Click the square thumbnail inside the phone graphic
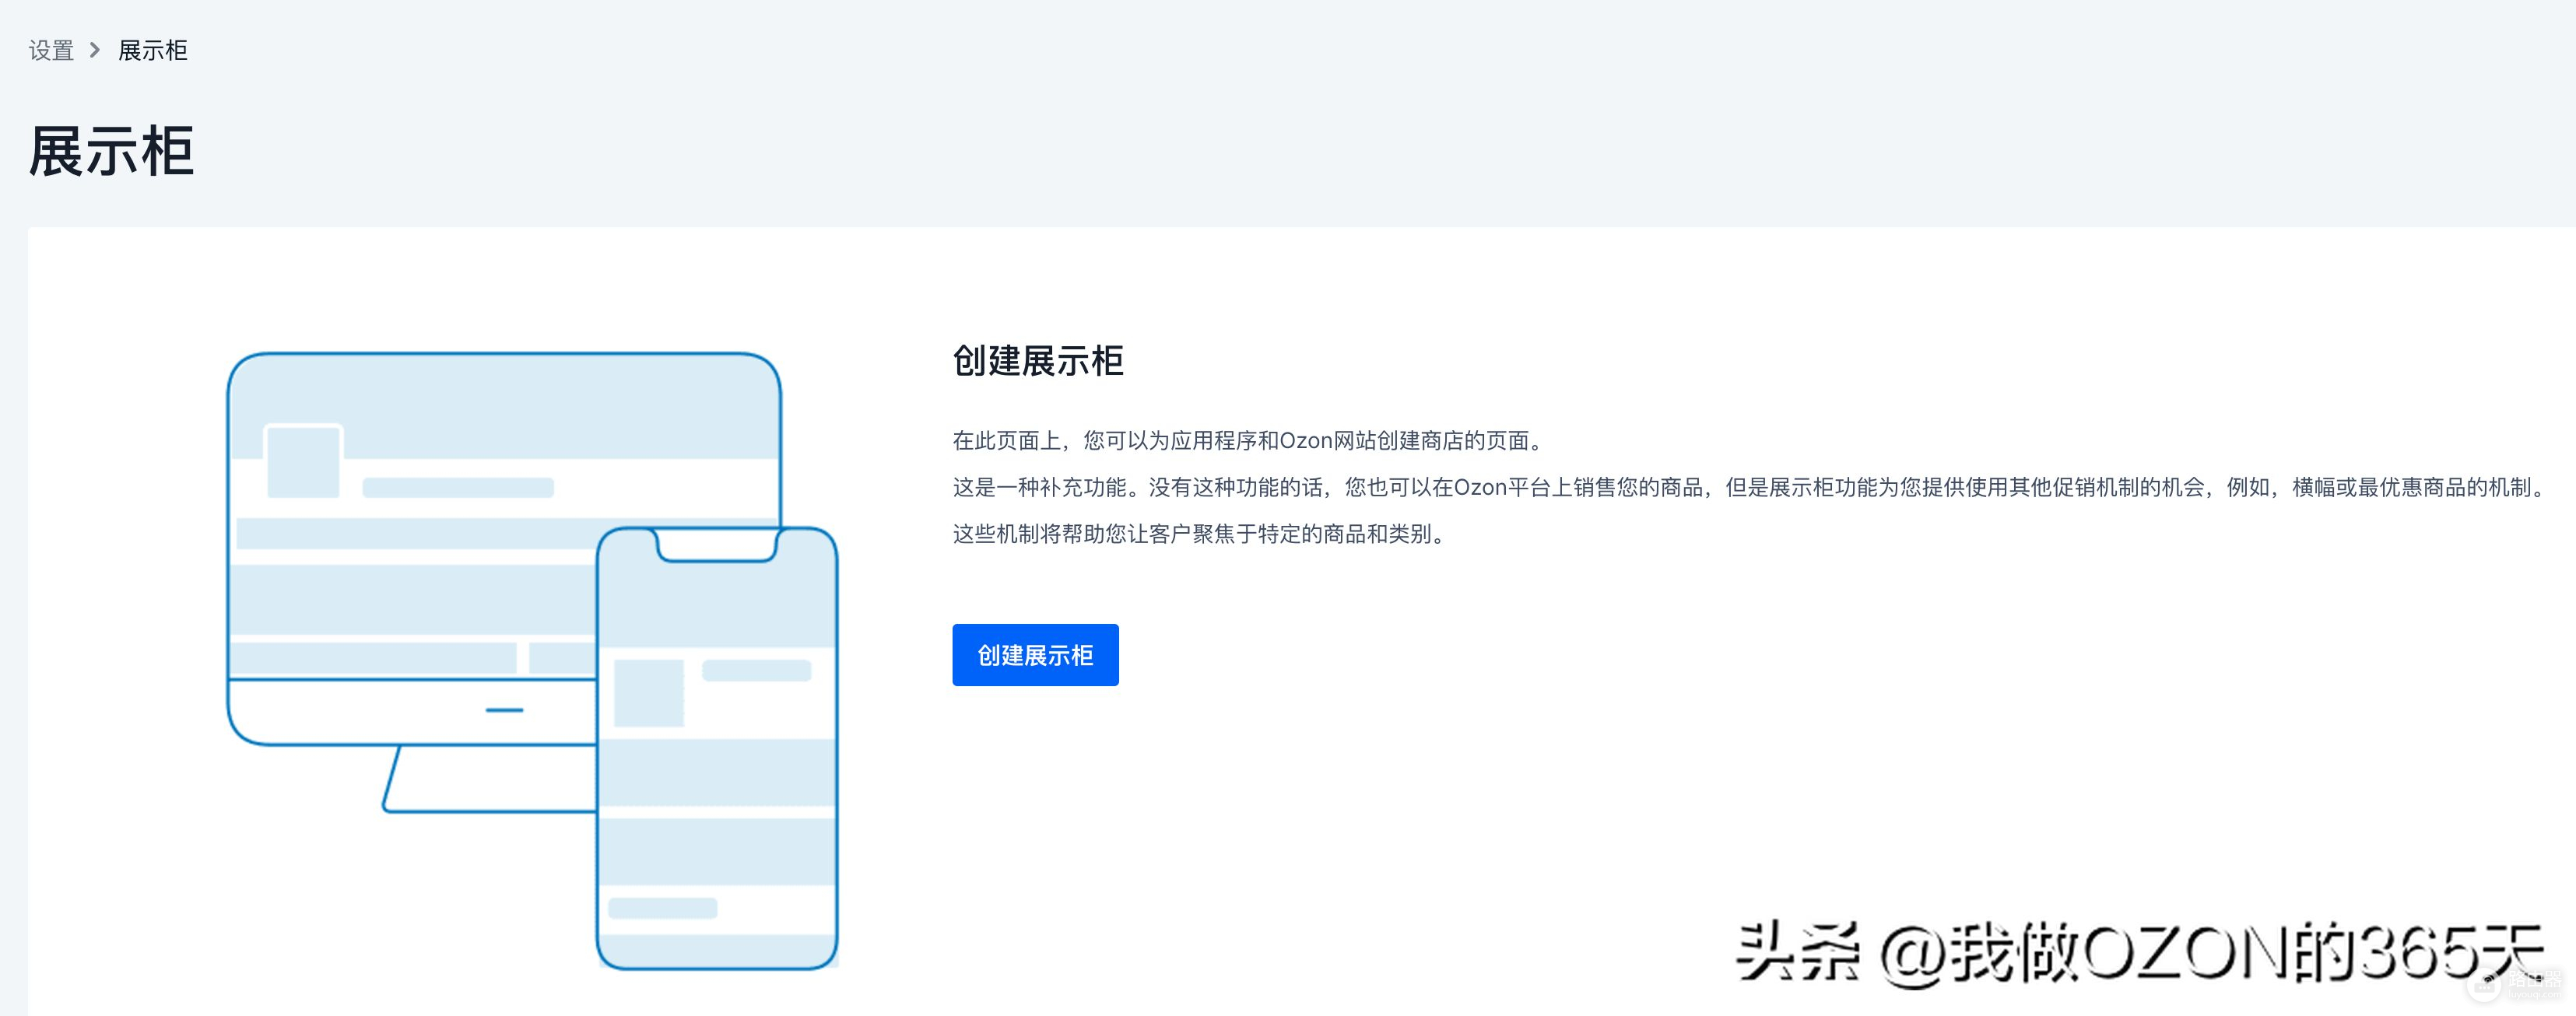Viewport: 2576px width, 1016px height. [x=648, y=692]
